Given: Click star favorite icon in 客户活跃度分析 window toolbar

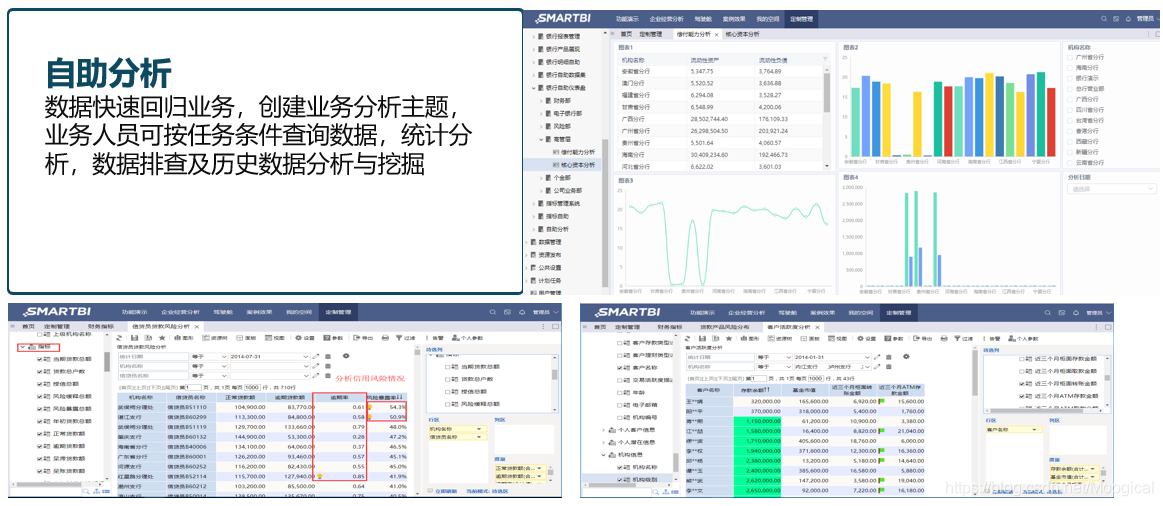Looking at the screenshot, I should [x=728, y=338].
